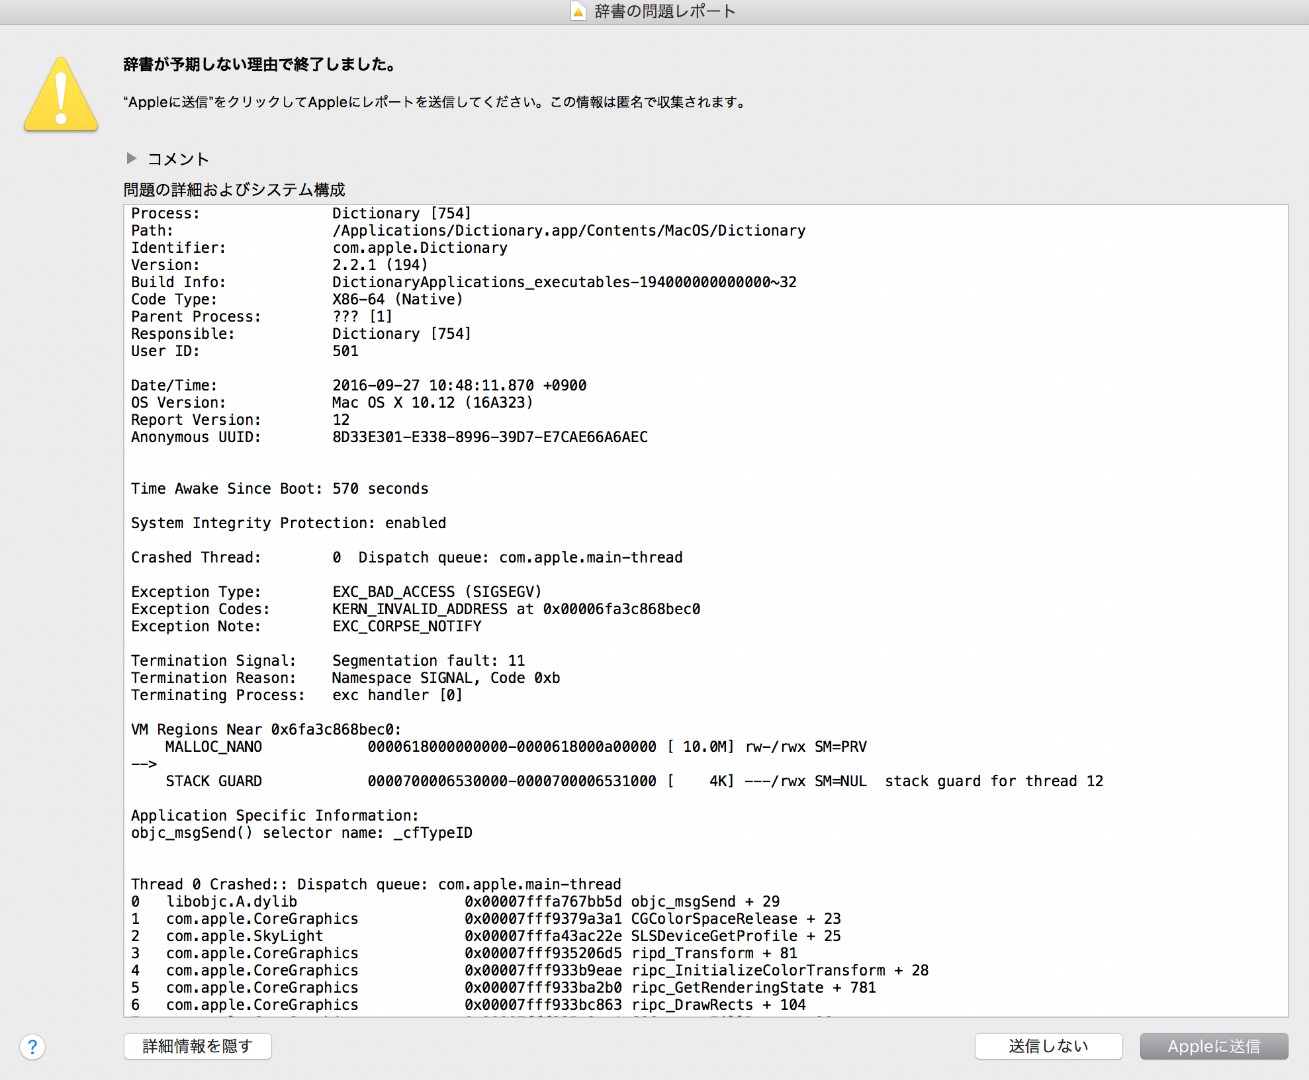This screenshot has width=1309, height=1080.
Task: Click the コメント label
Action: (x=178, y=159)
